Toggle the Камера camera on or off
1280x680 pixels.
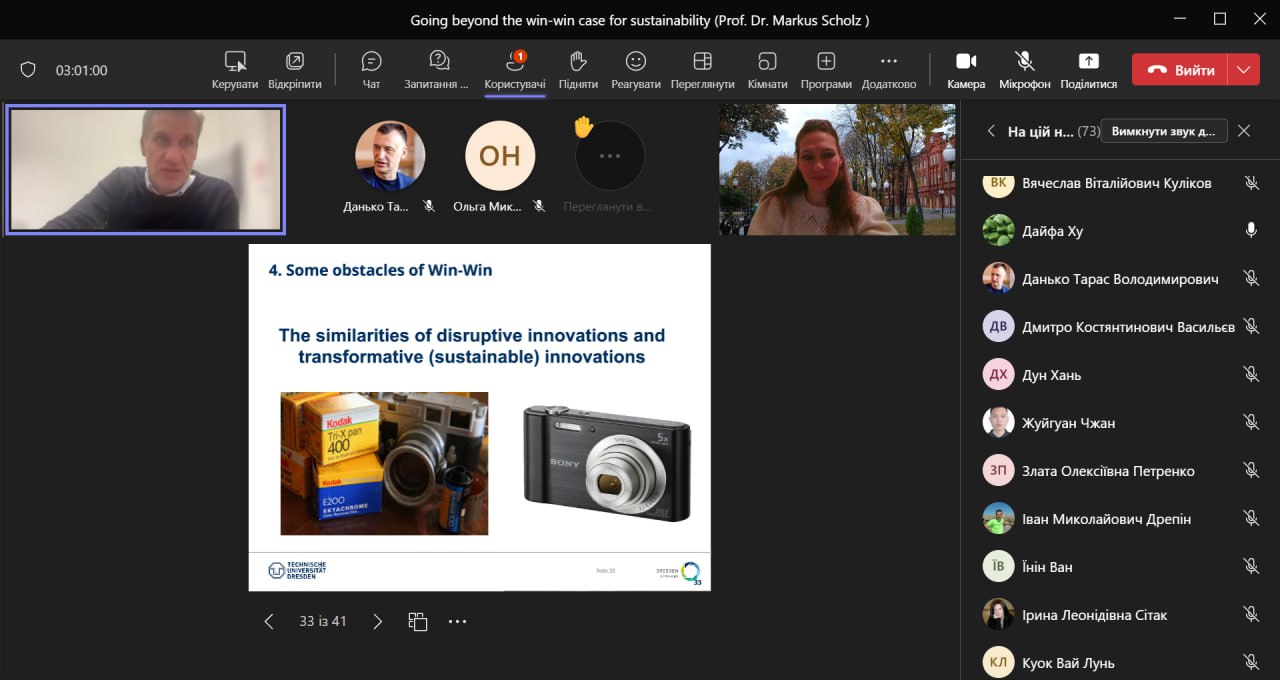pos(966,62)
